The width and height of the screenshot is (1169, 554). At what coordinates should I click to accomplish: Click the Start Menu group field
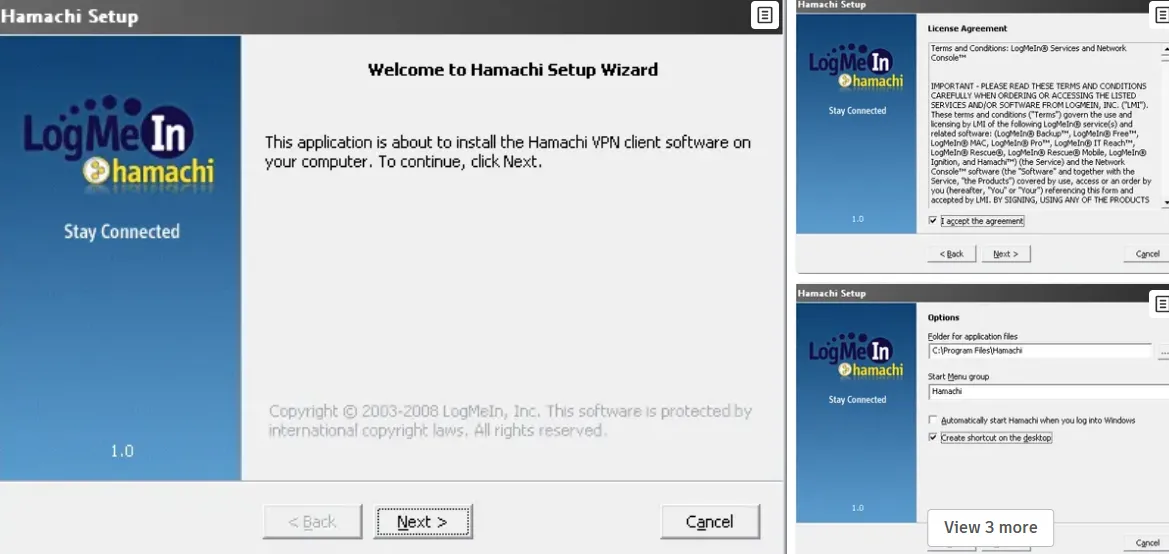click(x=1045, y=391)
